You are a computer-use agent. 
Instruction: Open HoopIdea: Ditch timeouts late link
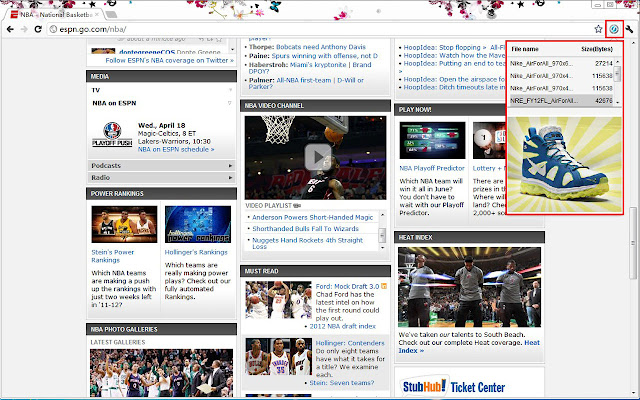coord(454,87)
